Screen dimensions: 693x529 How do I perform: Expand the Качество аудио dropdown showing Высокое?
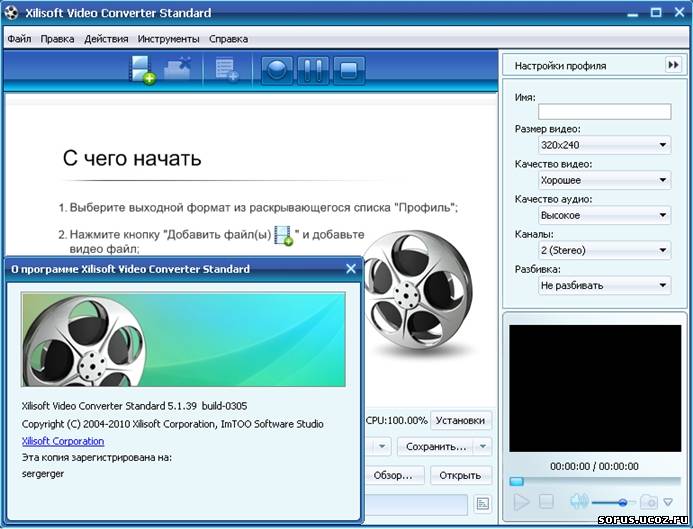pyautogui.click(x=605, y=215)
